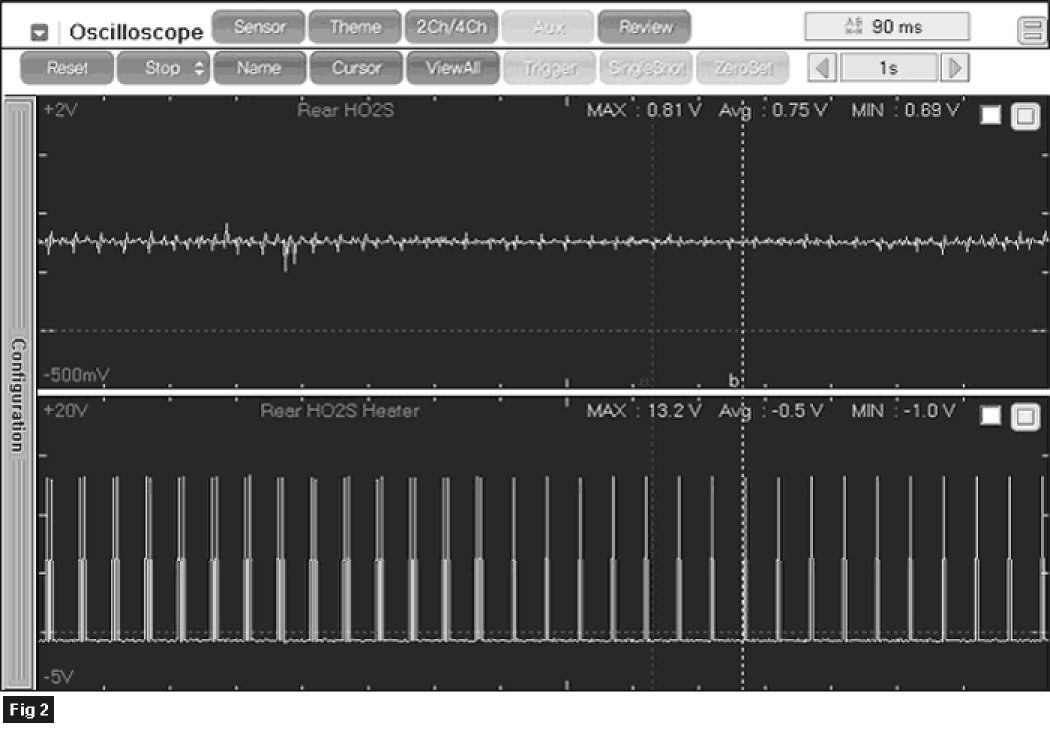Increase time base with right arrow
This screenshot has width=1050, height=729.
click(x=956, y=69)
